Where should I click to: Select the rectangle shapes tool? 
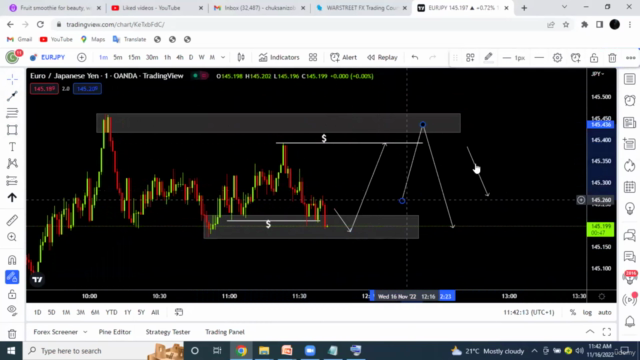click(12, 130)
